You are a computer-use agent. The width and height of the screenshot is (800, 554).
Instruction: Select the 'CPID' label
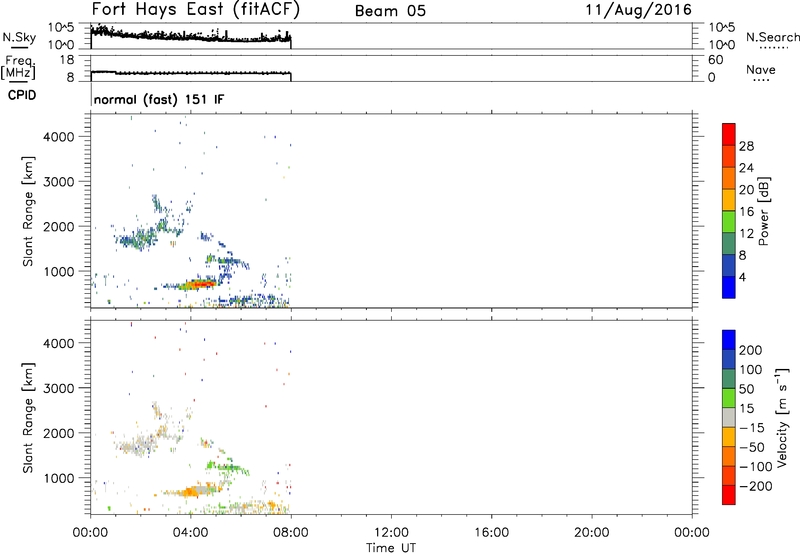pyautogui.click(x=22, y=95)
